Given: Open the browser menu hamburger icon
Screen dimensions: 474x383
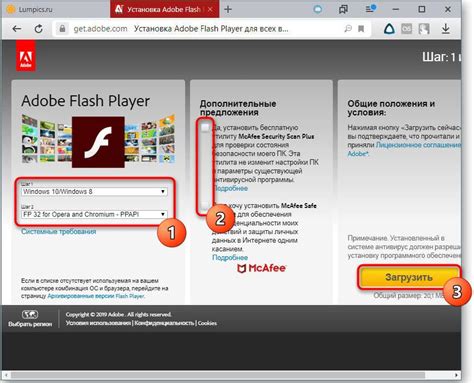Looking at the screenshot, I should (x=370, y=9).
